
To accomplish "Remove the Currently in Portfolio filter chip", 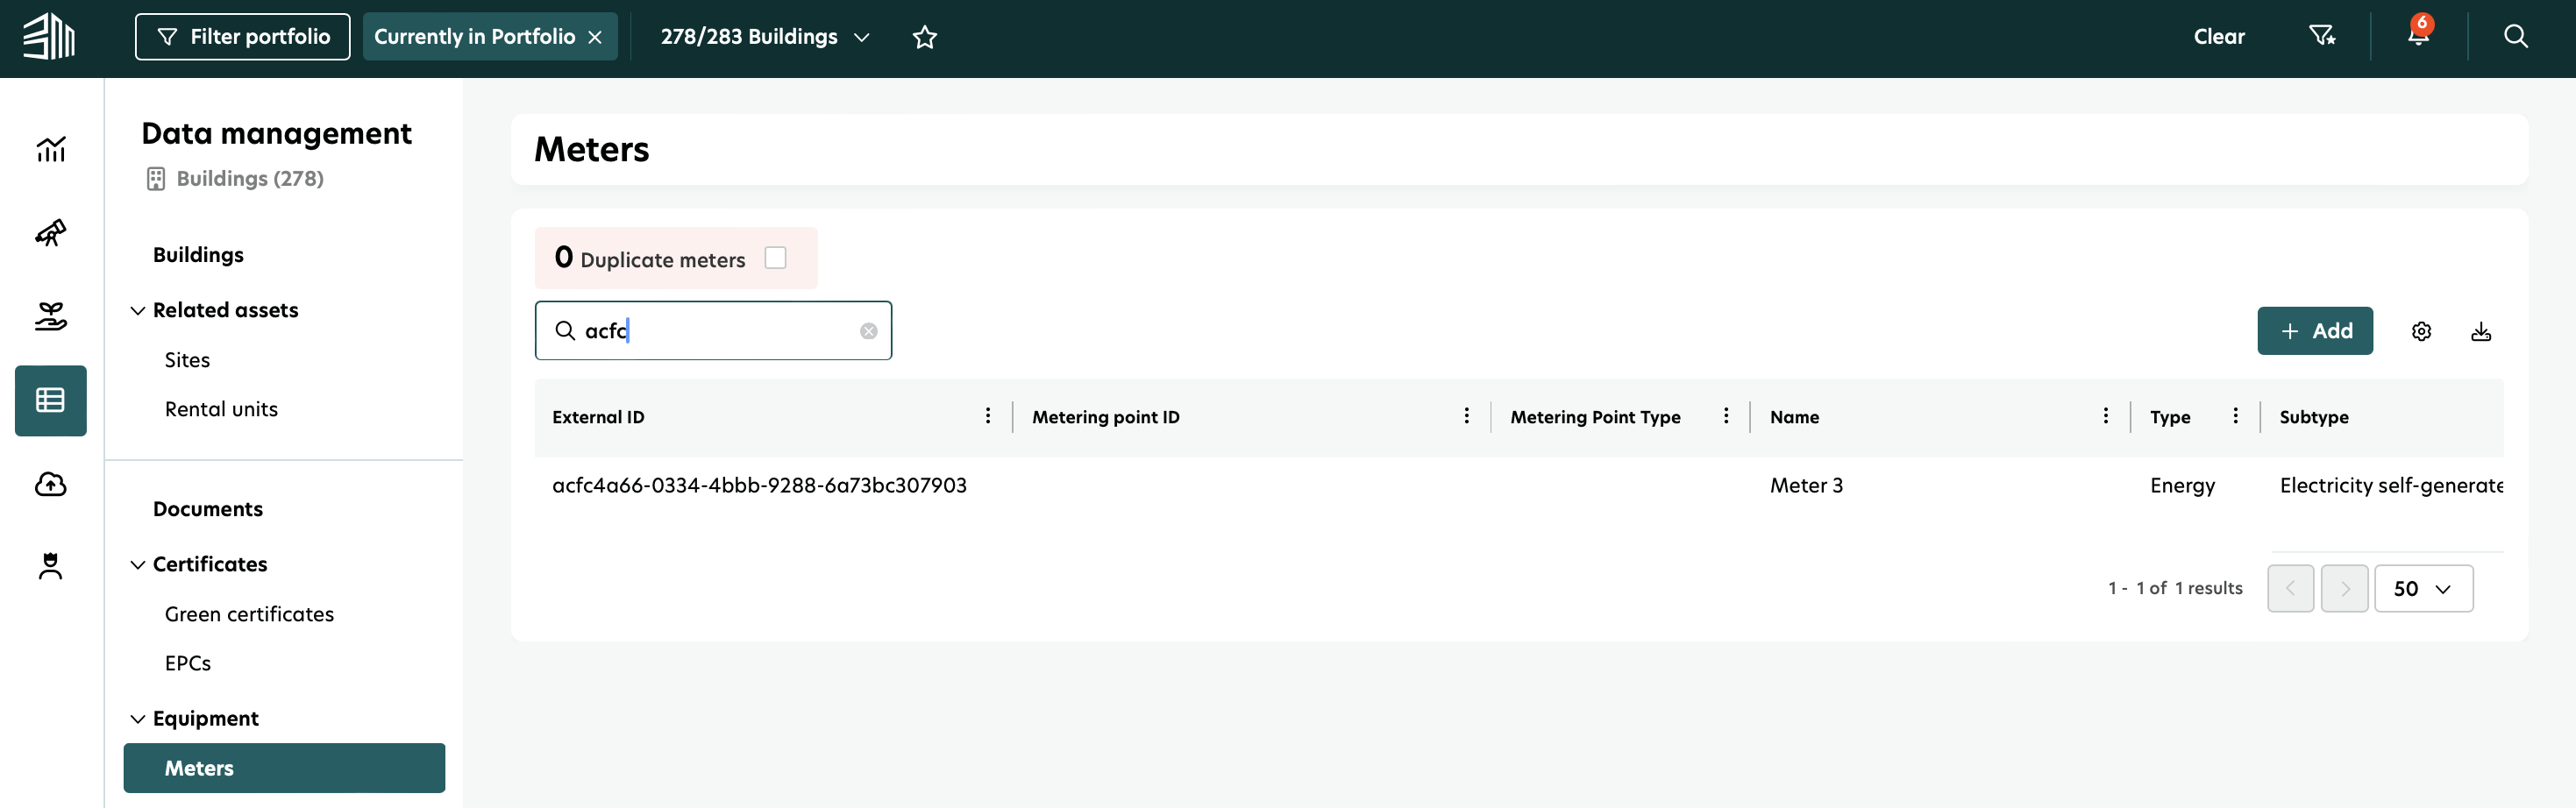I will point(596,36).
